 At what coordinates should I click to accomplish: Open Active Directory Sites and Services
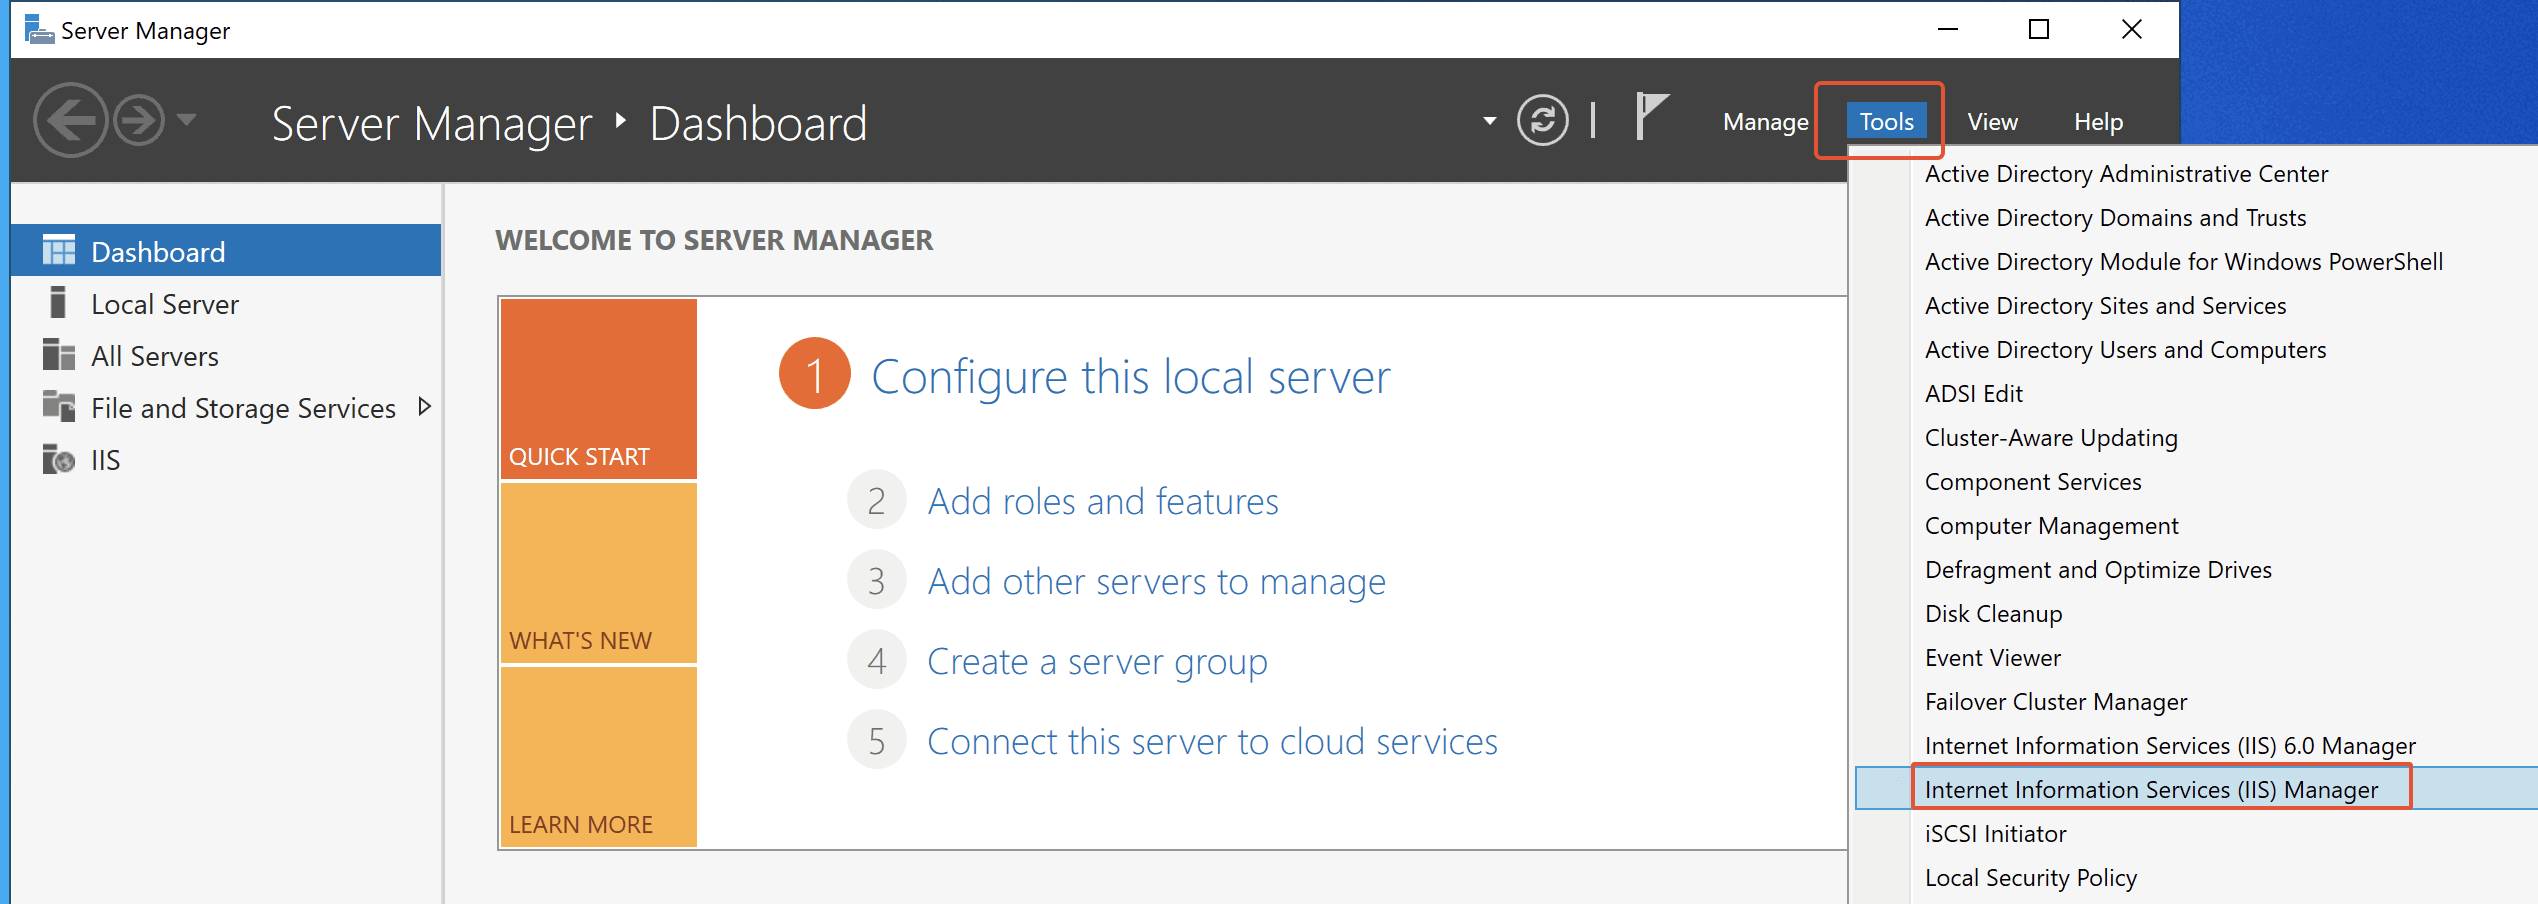tap(2105, 306)
